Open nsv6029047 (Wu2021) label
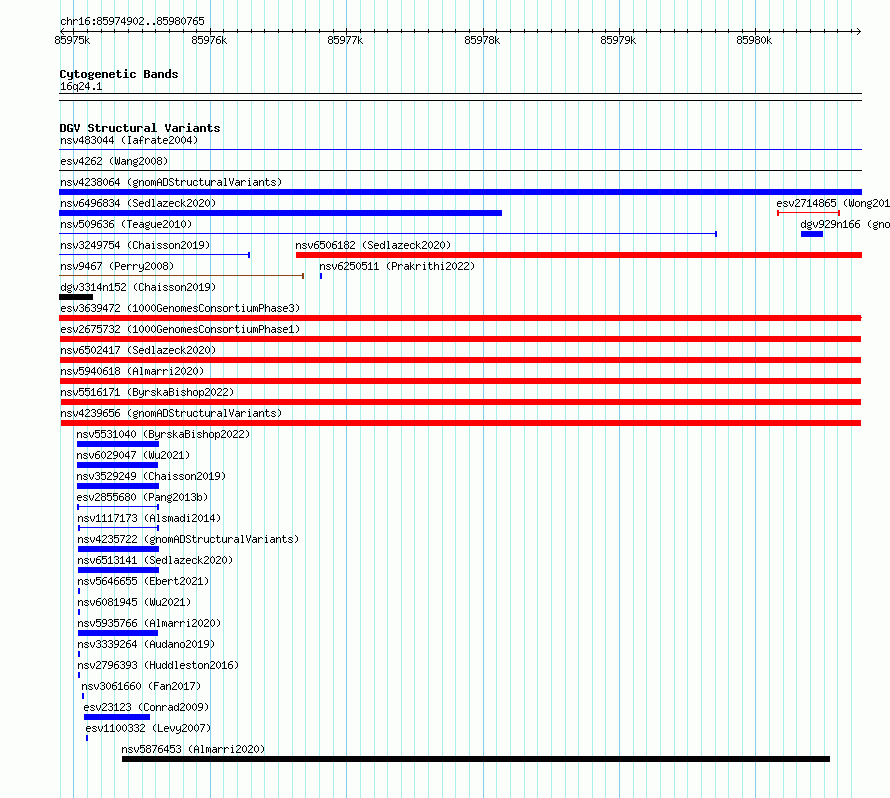 [x=133, y=455]
